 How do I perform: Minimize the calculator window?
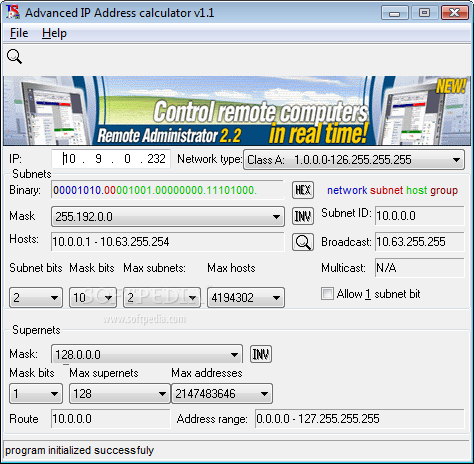tap(395, 13)
